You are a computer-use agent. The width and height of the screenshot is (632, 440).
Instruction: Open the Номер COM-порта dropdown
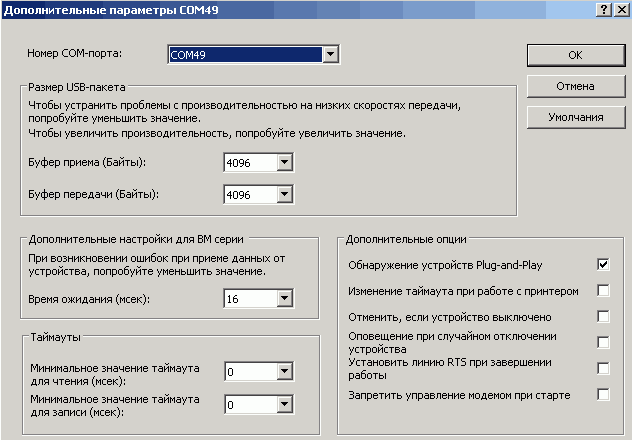[x=329, y=55]
